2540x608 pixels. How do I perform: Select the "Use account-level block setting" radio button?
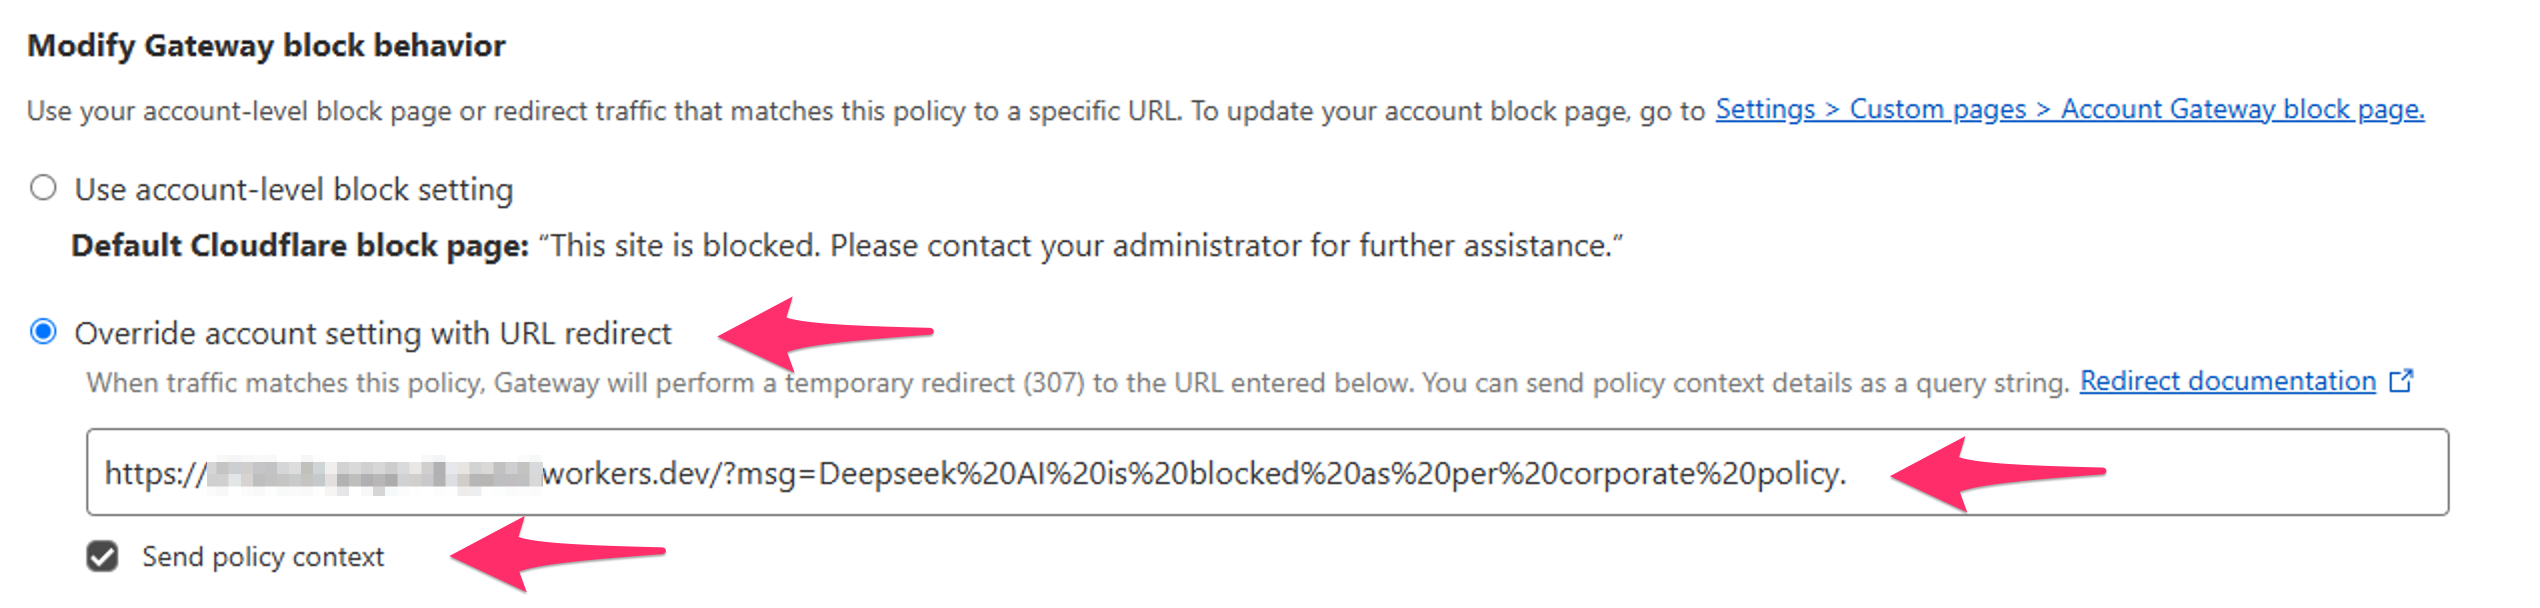point(43,188)
